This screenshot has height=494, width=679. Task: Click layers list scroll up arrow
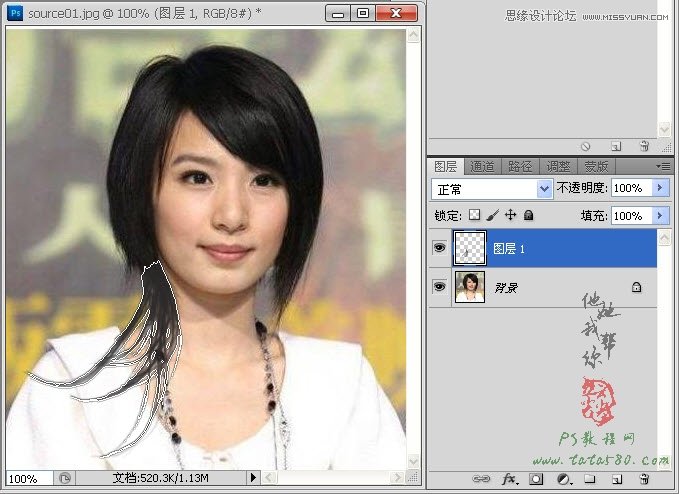[x=664, y=237]
